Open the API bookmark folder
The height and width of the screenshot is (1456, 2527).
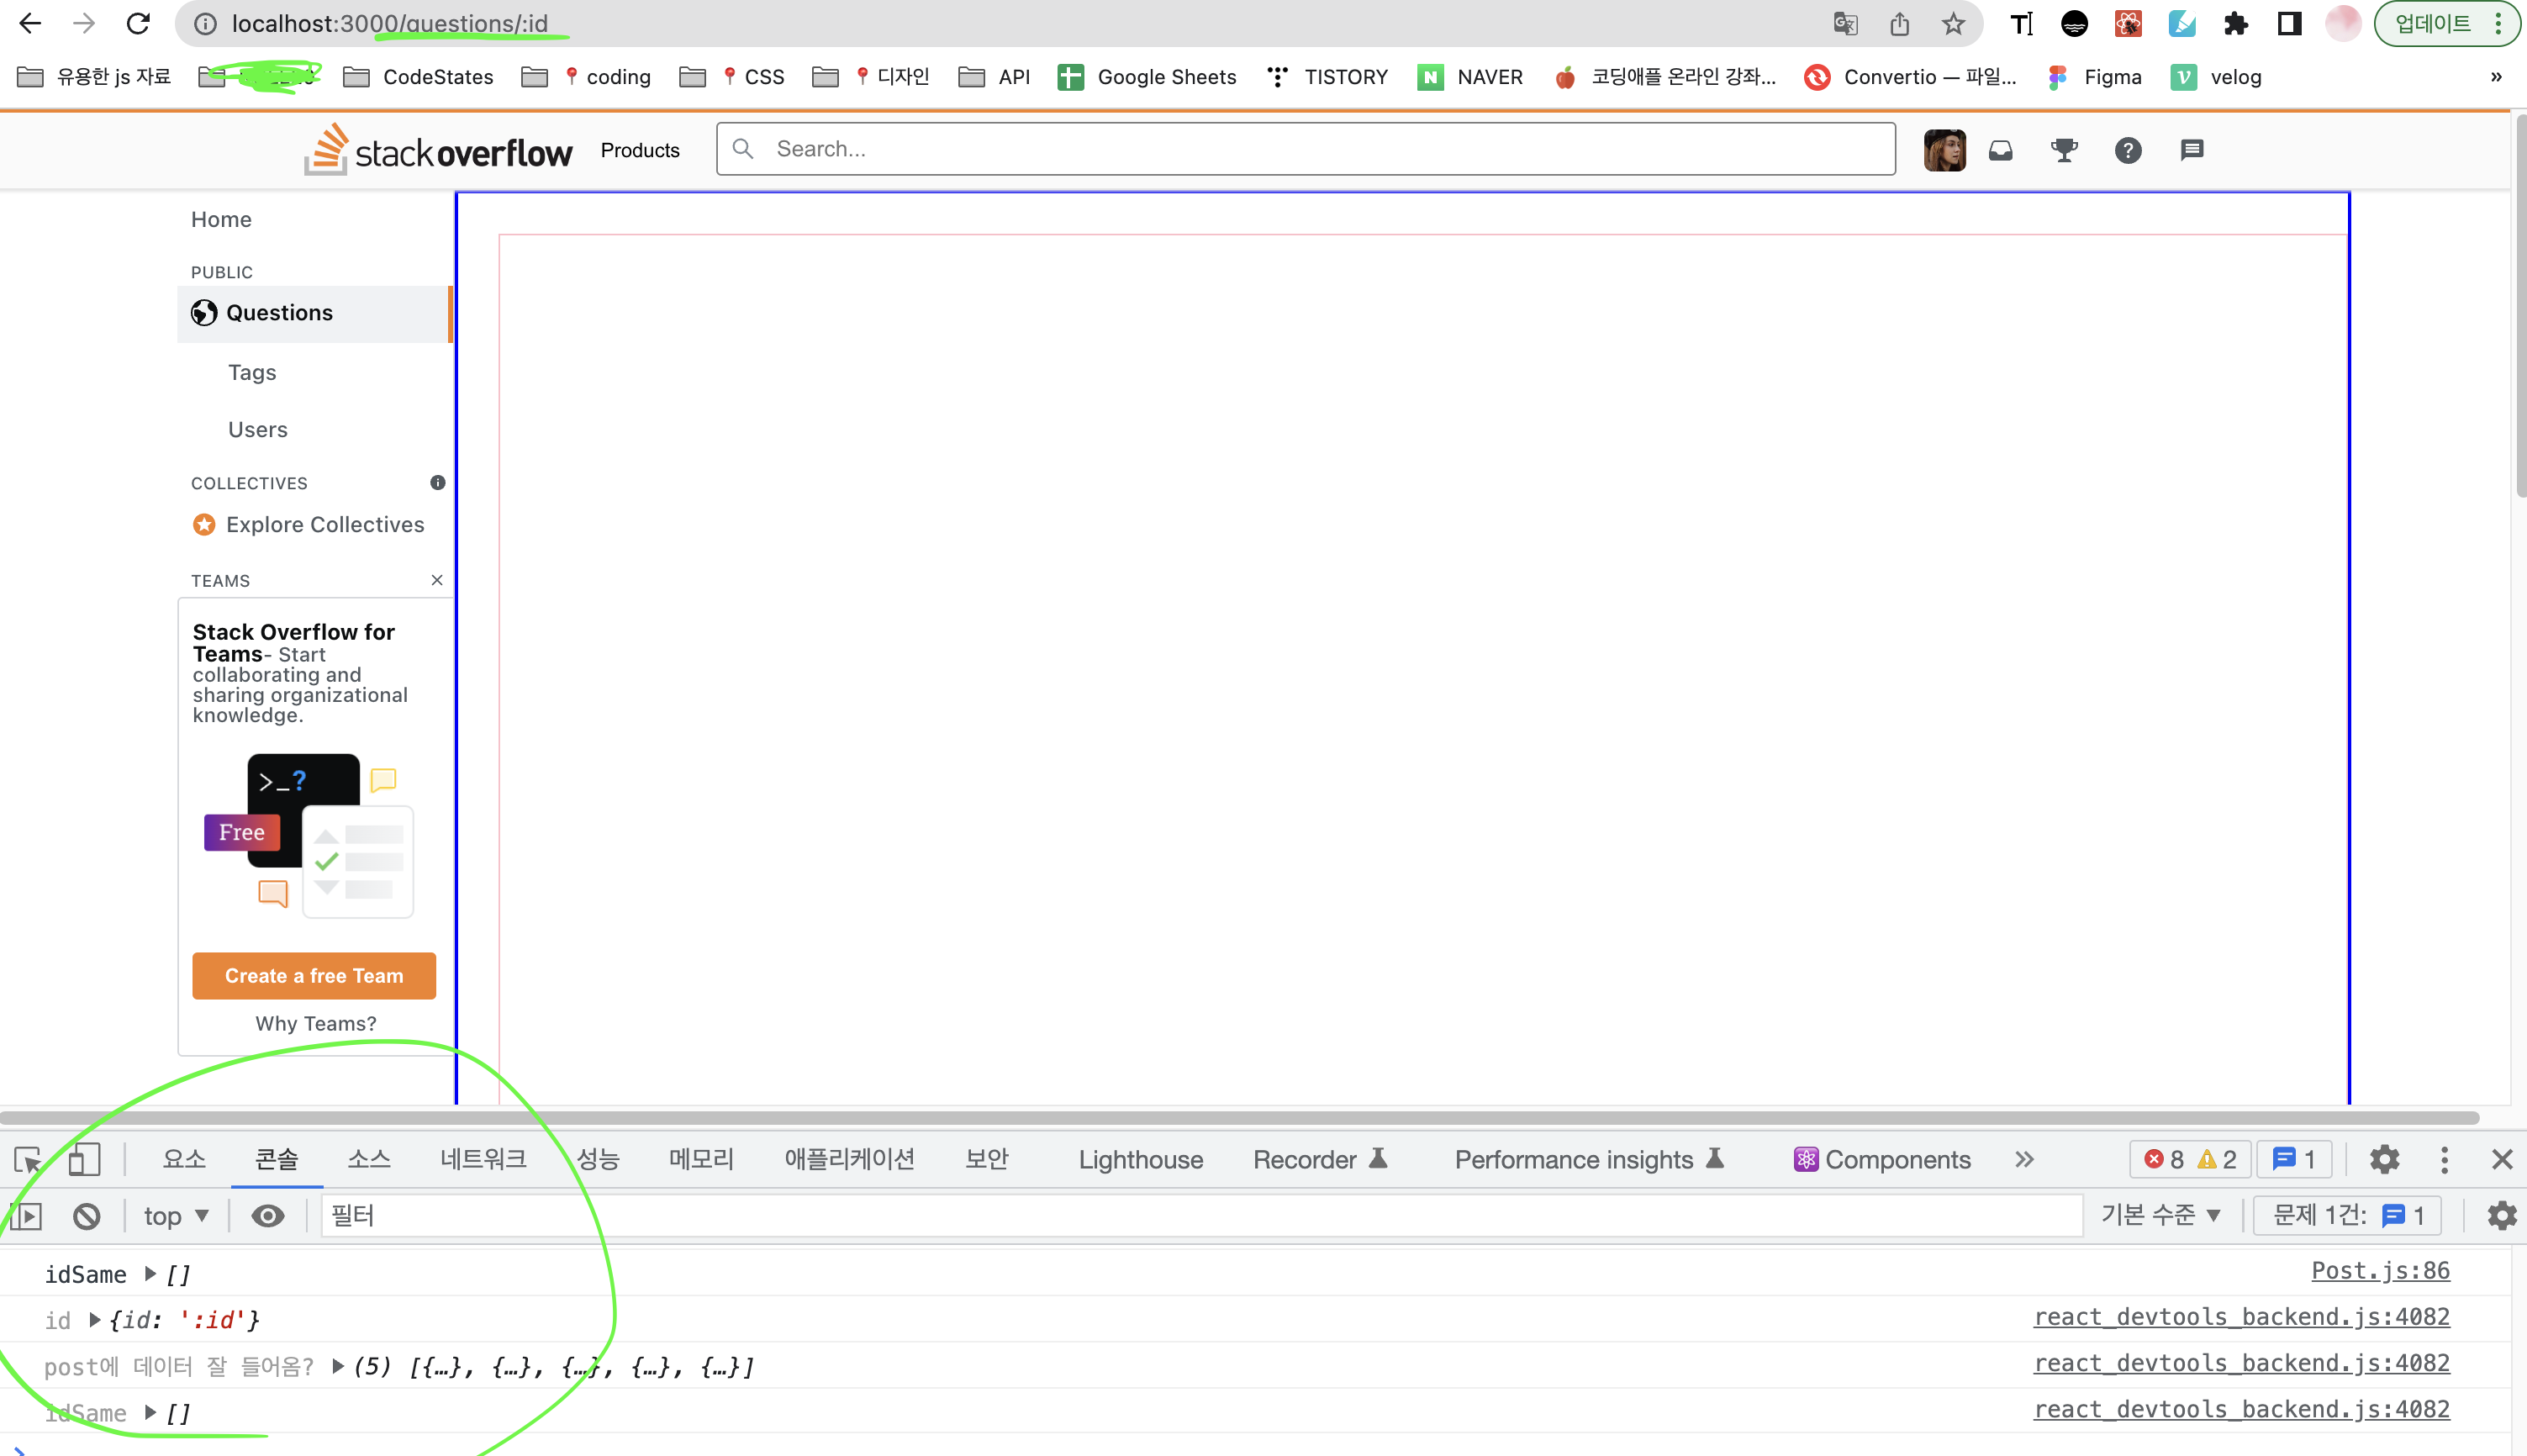(x=993, y=77)
